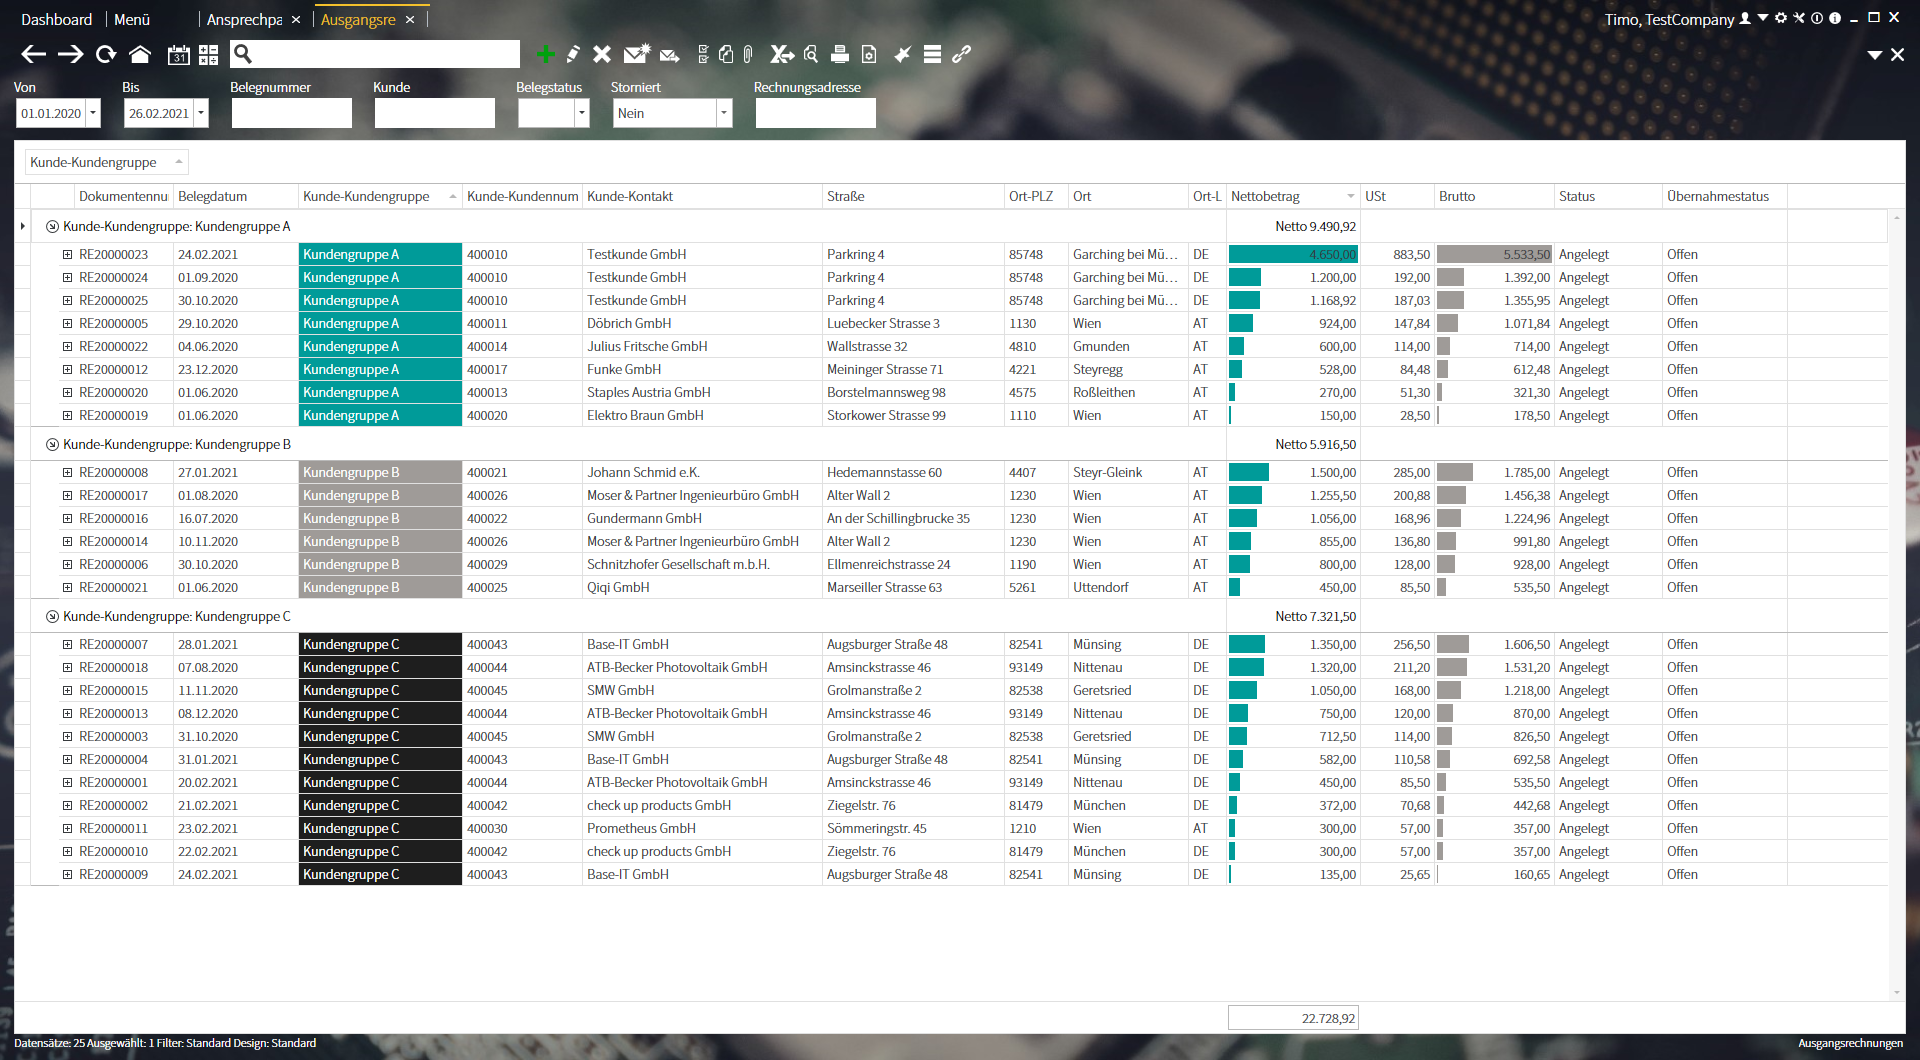Open the wrench tools icon in title bar
The image size is (1920, 1060).
pyautogui.click(x=1799, y=18)
